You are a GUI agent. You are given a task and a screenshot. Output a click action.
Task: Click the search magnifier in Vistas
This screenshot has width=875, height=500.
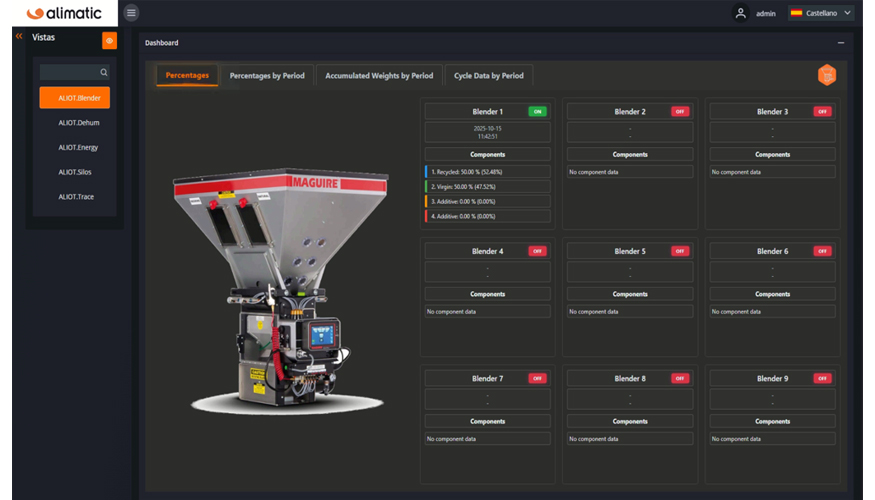[x=104, y=72]
